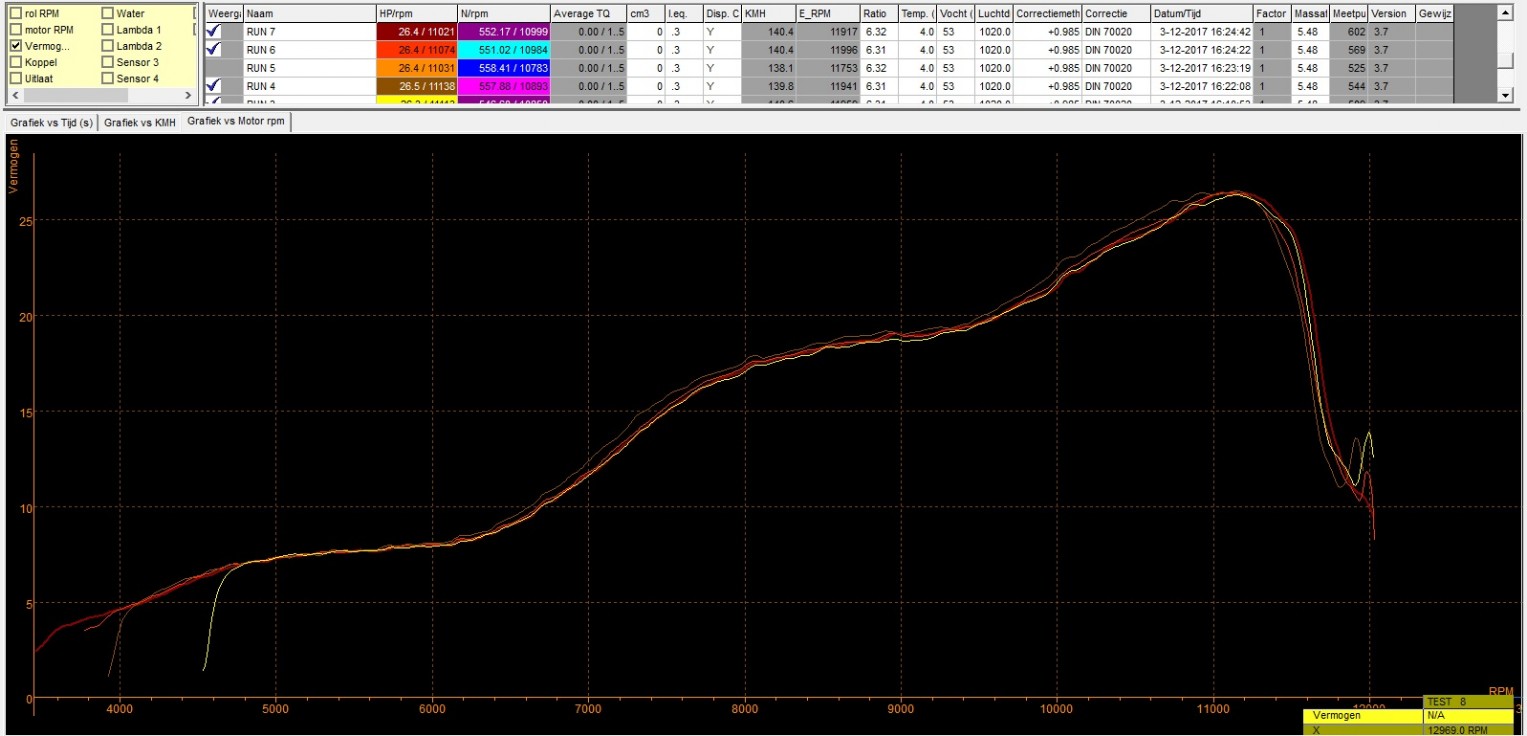
Task: Select the RUN 7 name cell
Action: tap(310, 32)
